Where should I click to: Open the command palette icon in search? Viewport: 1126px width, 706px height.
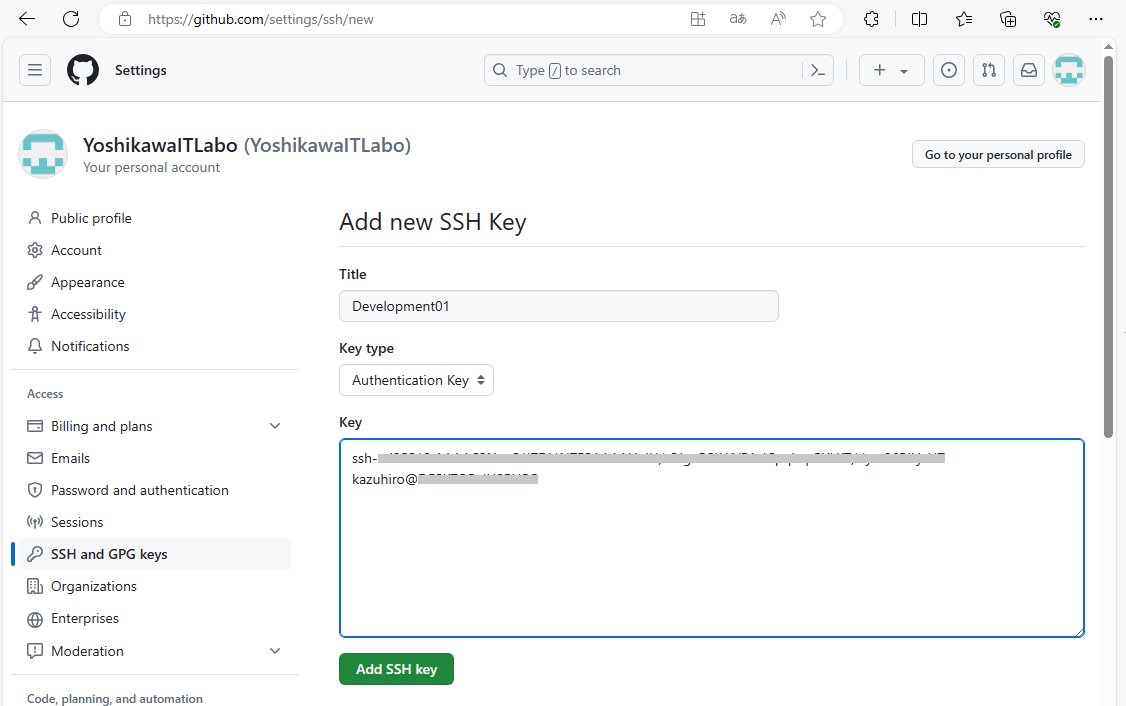[818, 70]
